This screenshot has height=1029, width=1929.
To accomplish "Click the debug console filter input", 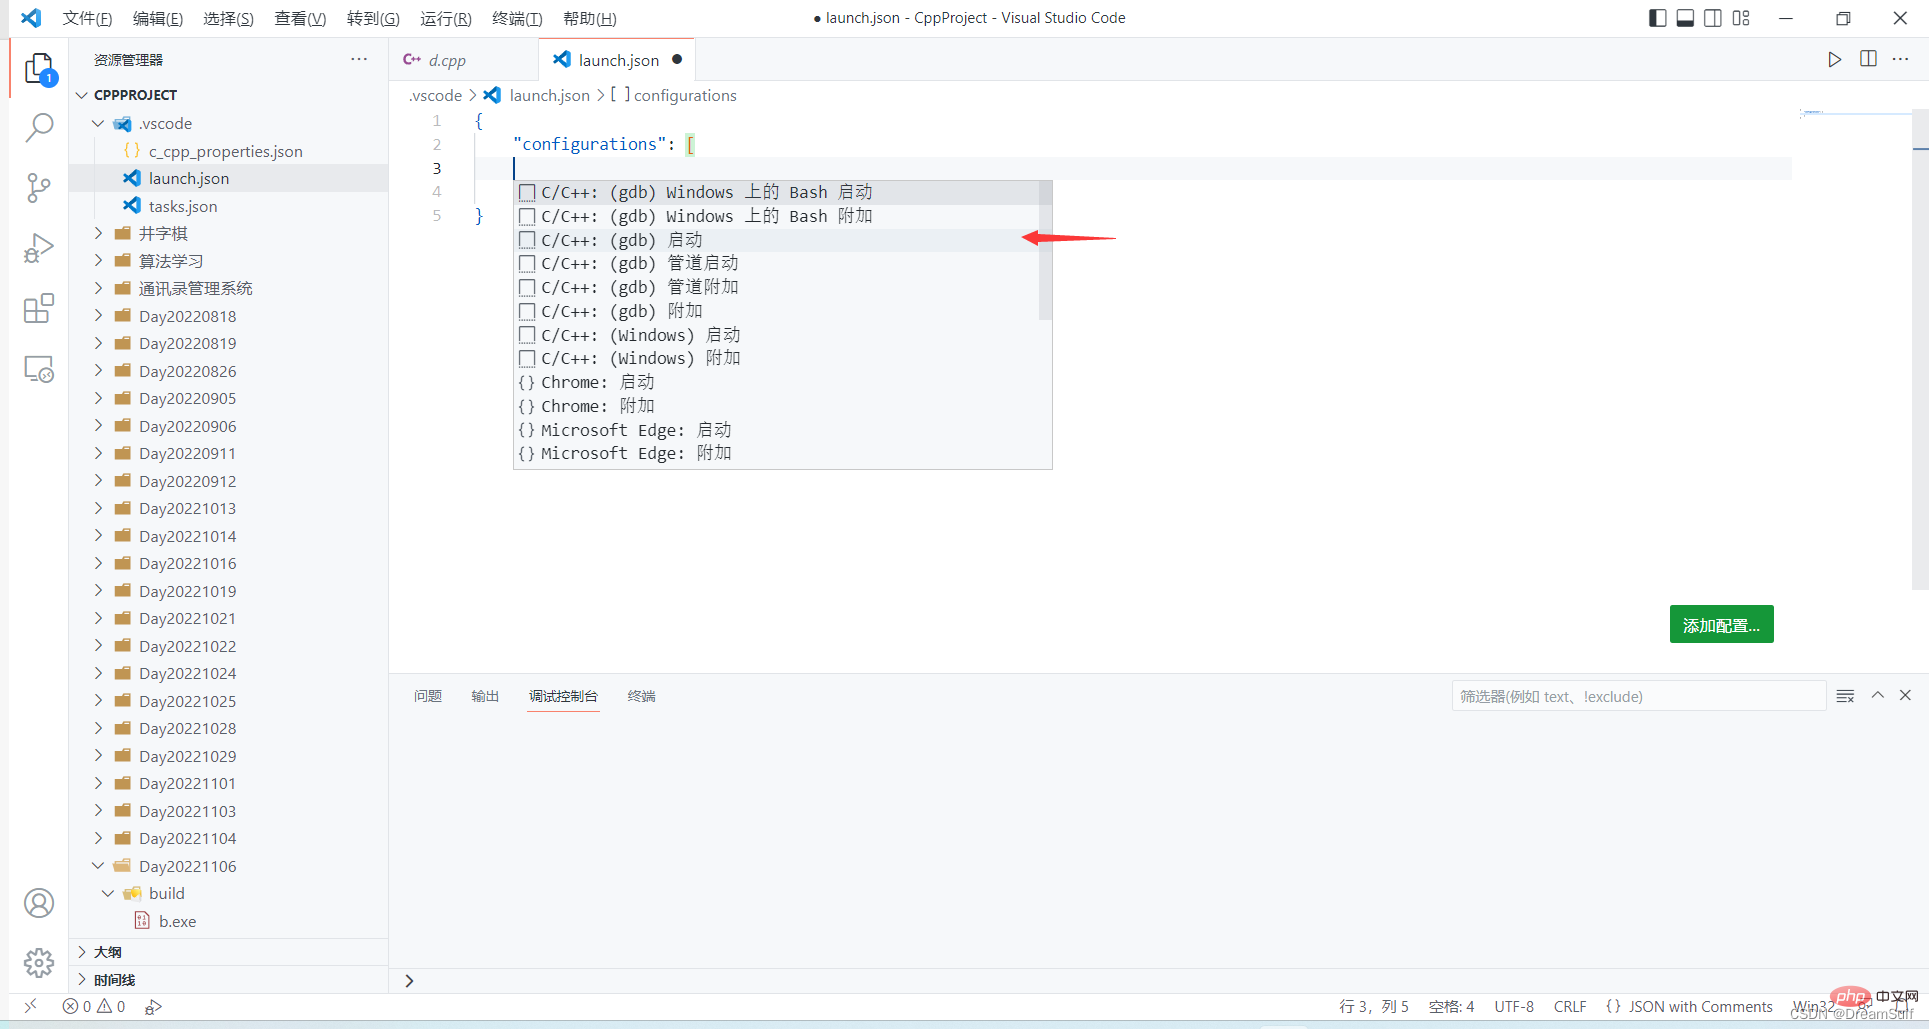I will (x=1637, y=696).
